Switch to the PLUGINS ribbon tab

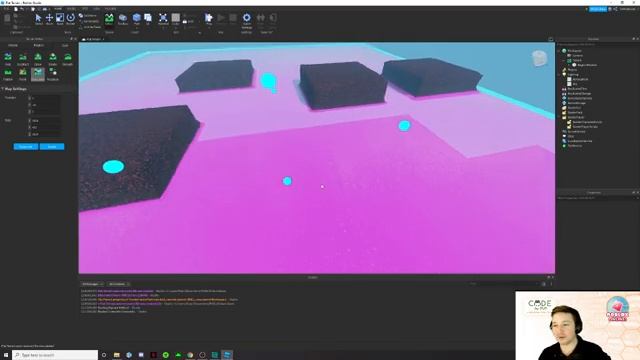coord(110,9)
